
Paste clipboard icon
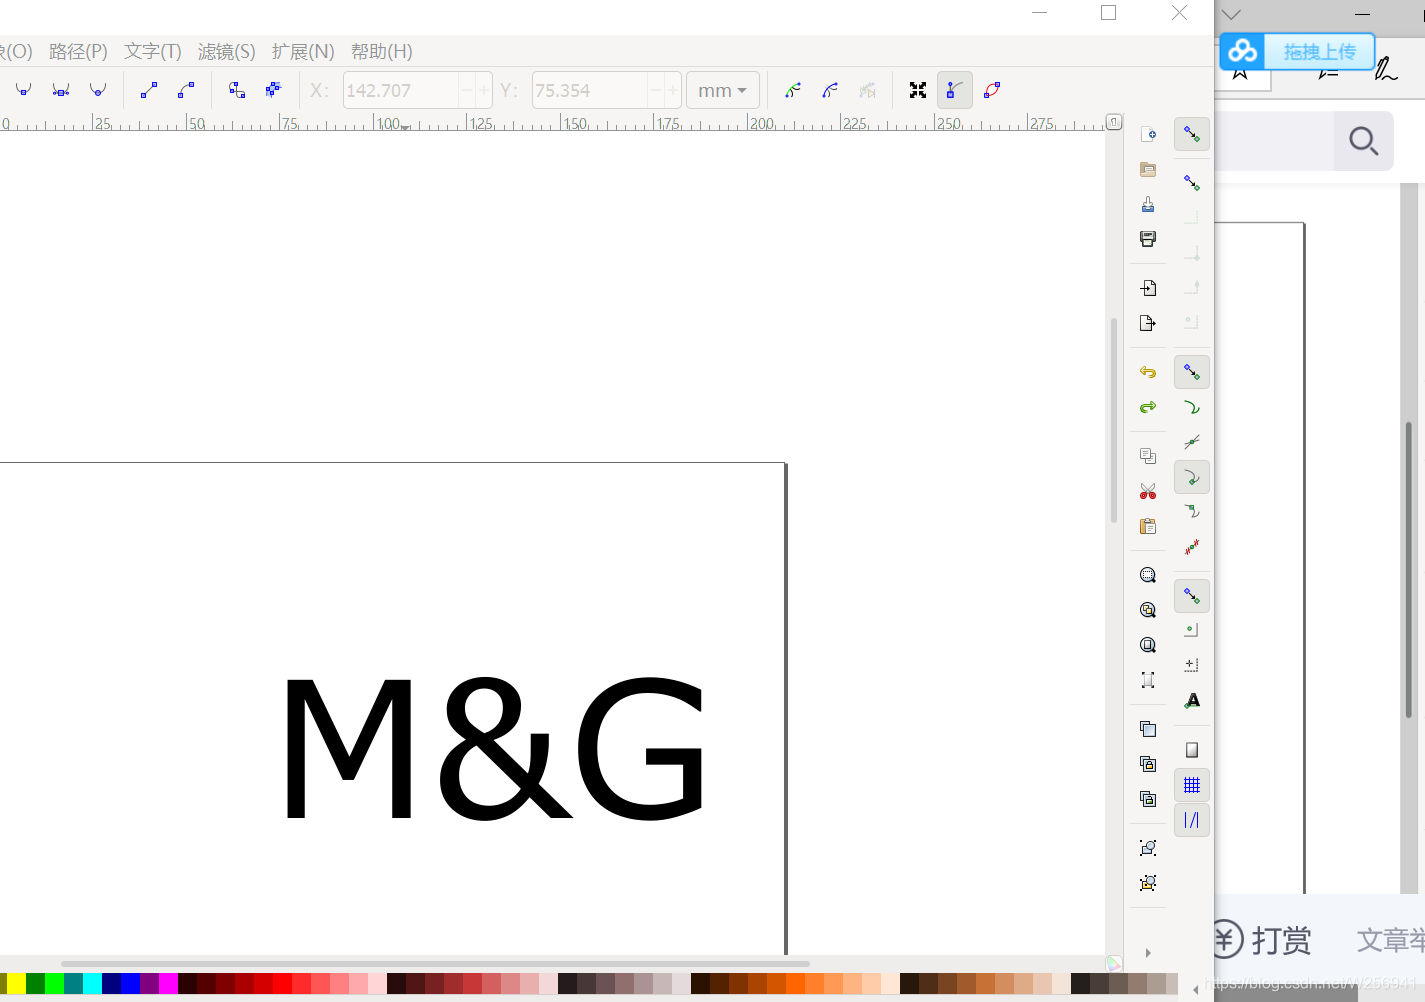[x=1148, y=526]
